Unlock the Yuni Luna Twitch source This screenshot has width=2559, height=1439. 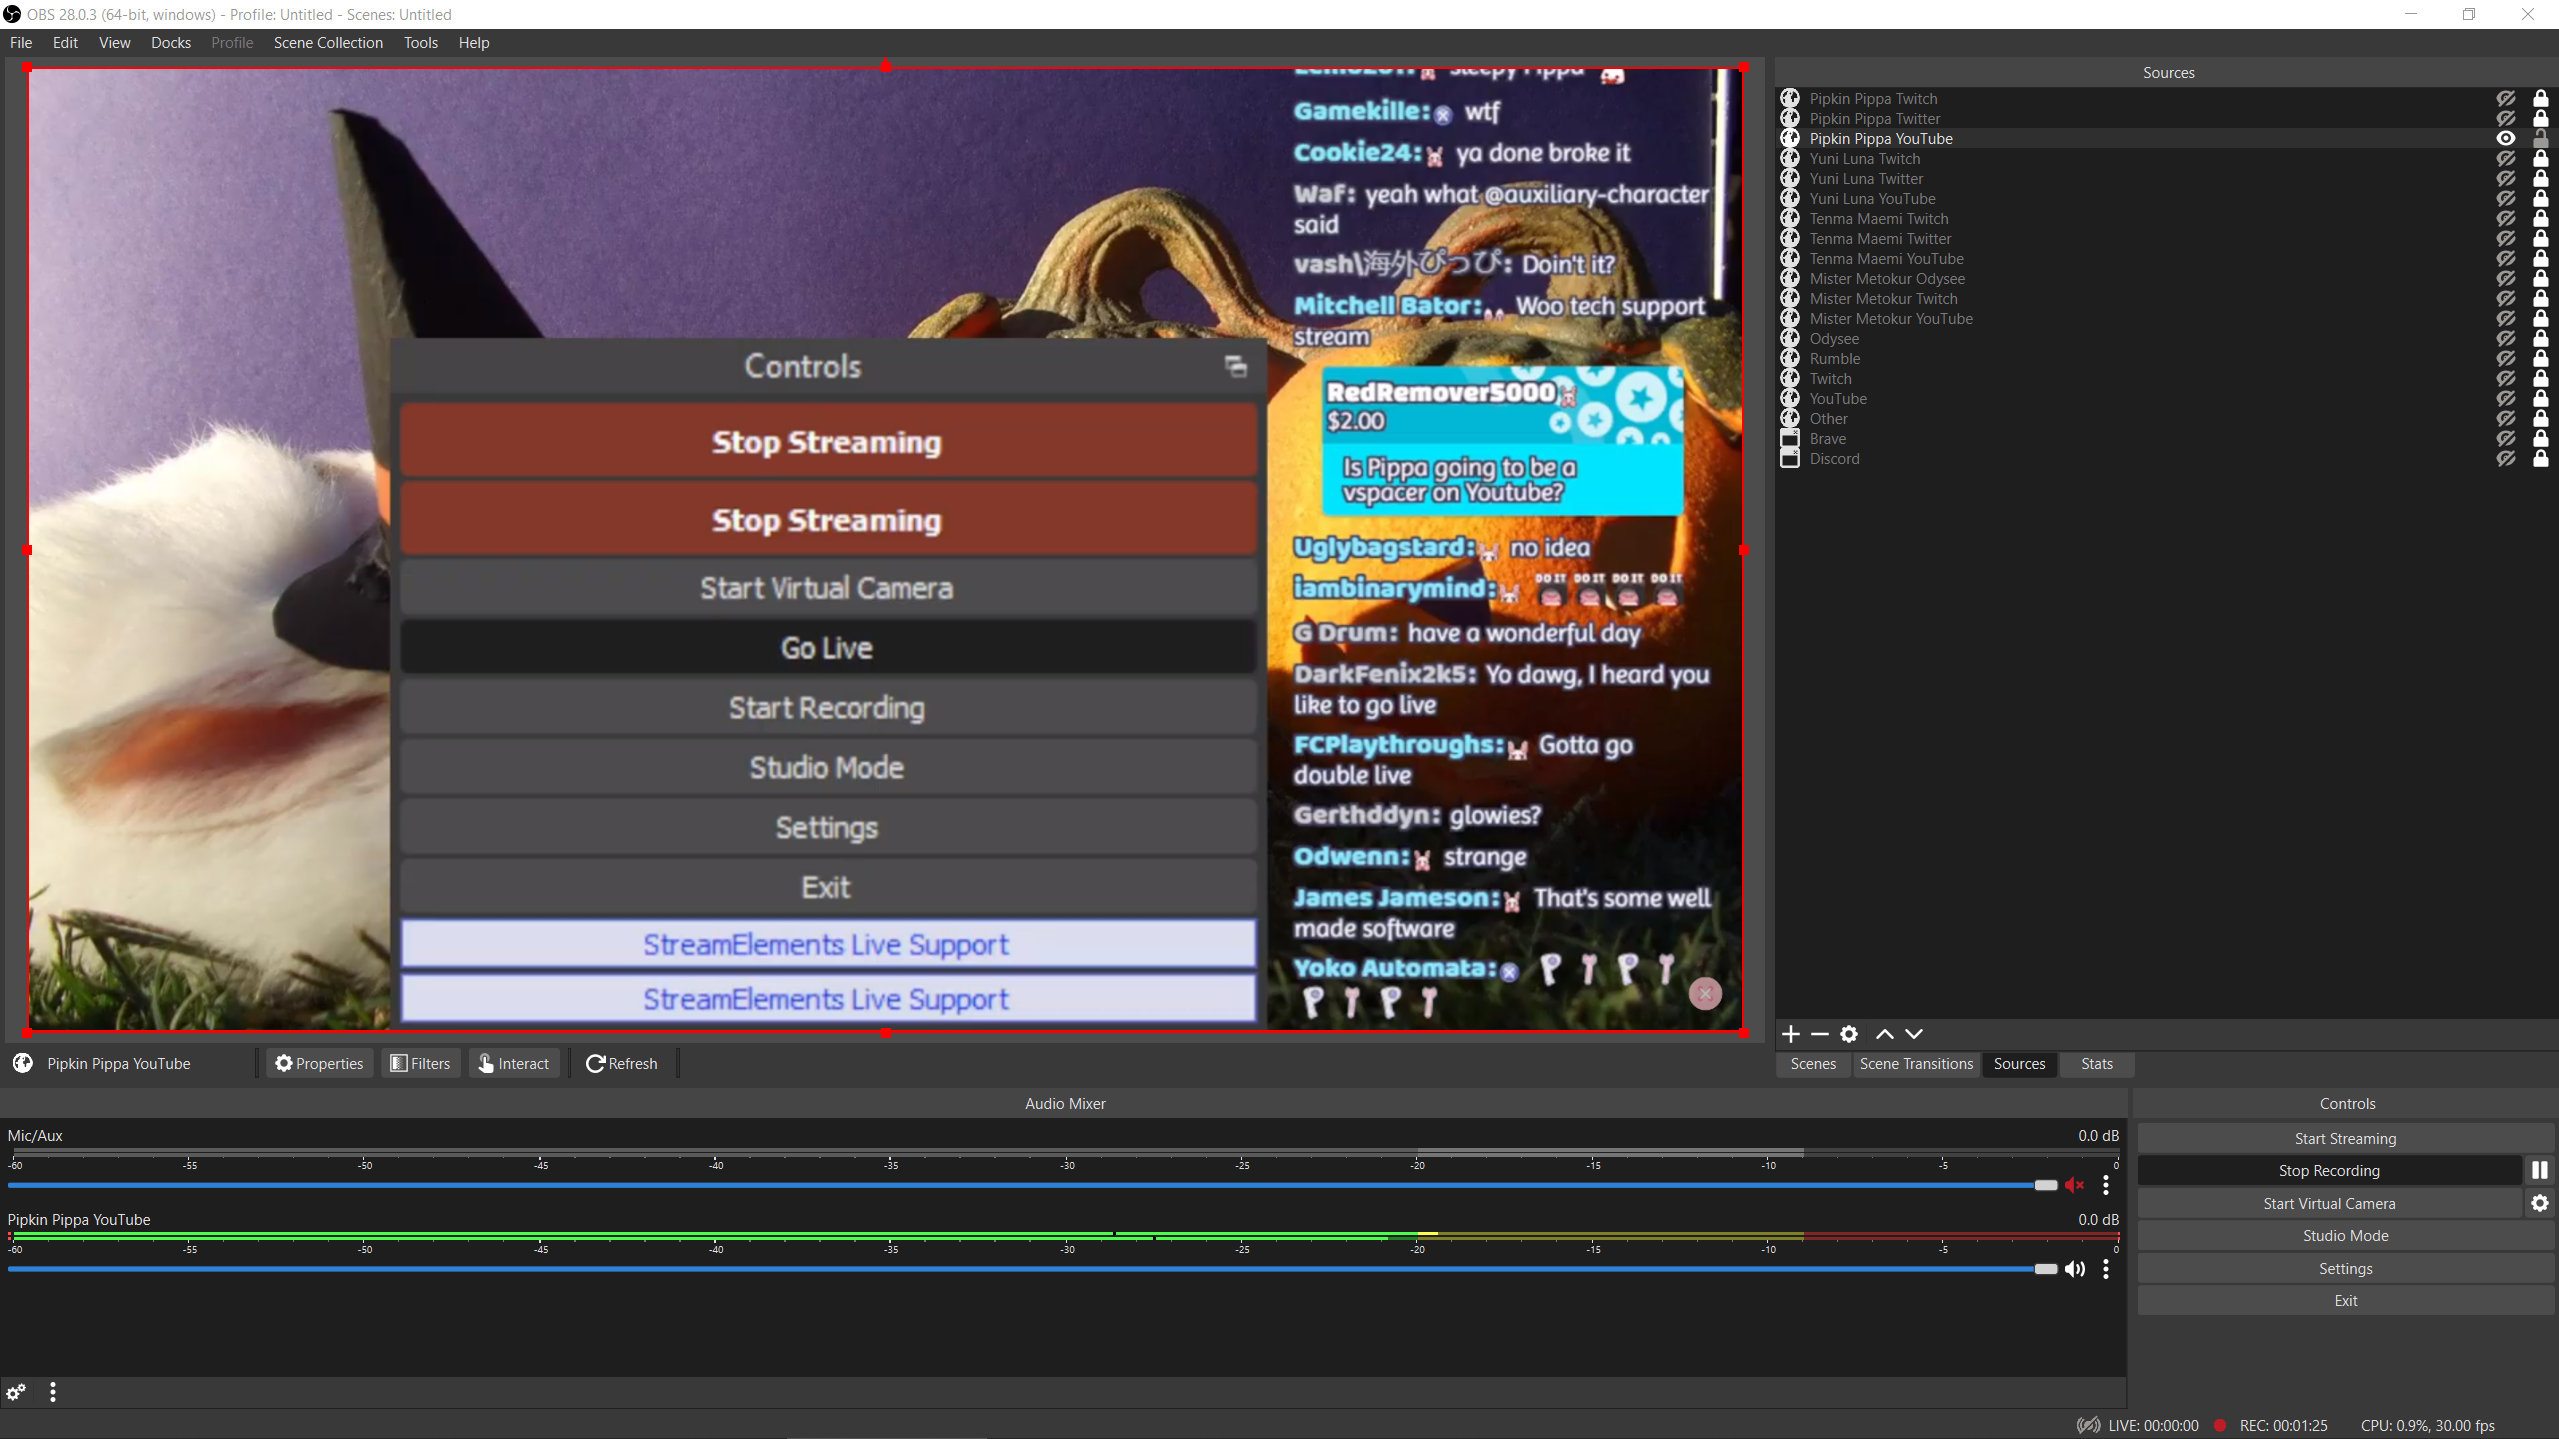tap(2540, 159)
